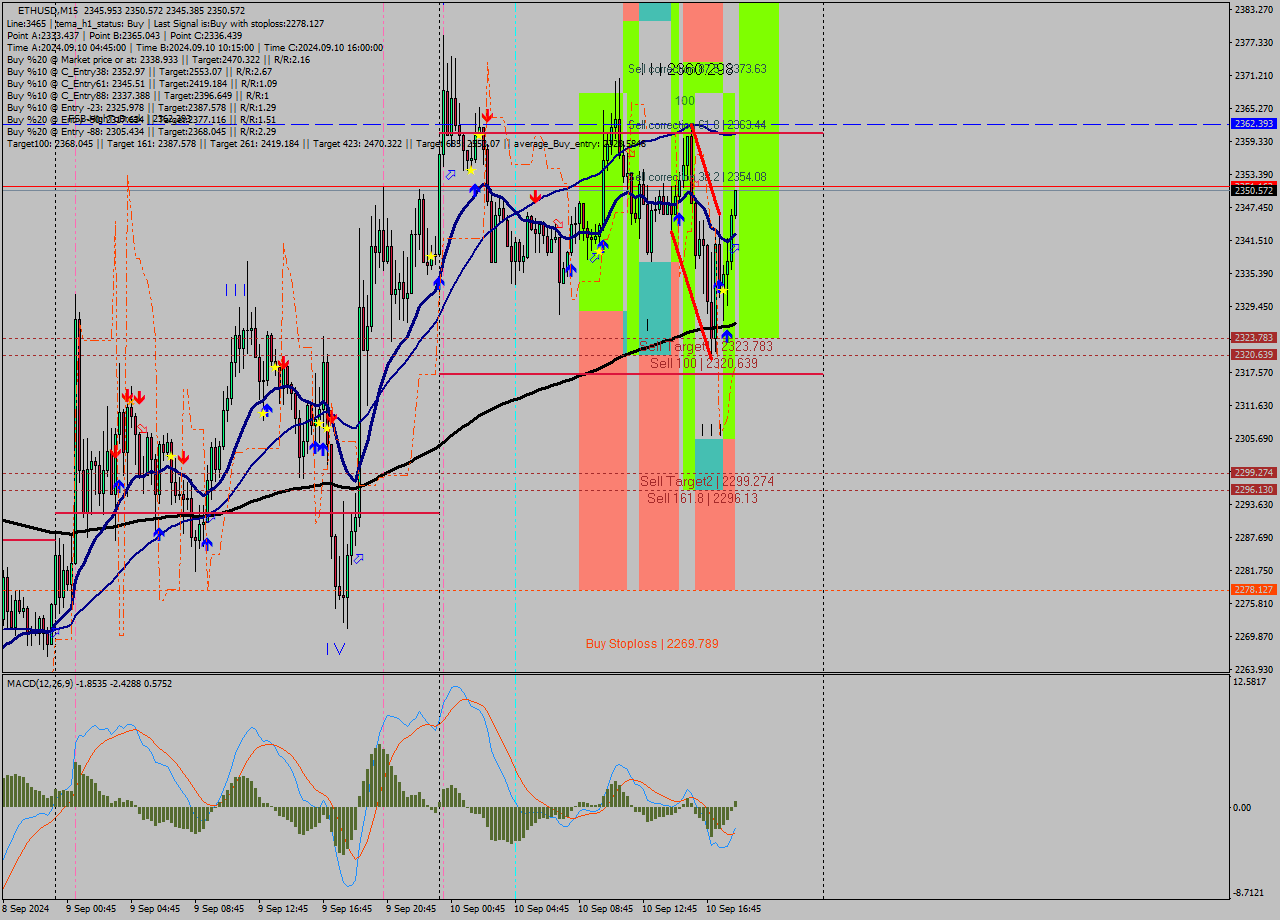Click the '100' Fibonacci level label
1280x920 pixels.
(684, 101)
